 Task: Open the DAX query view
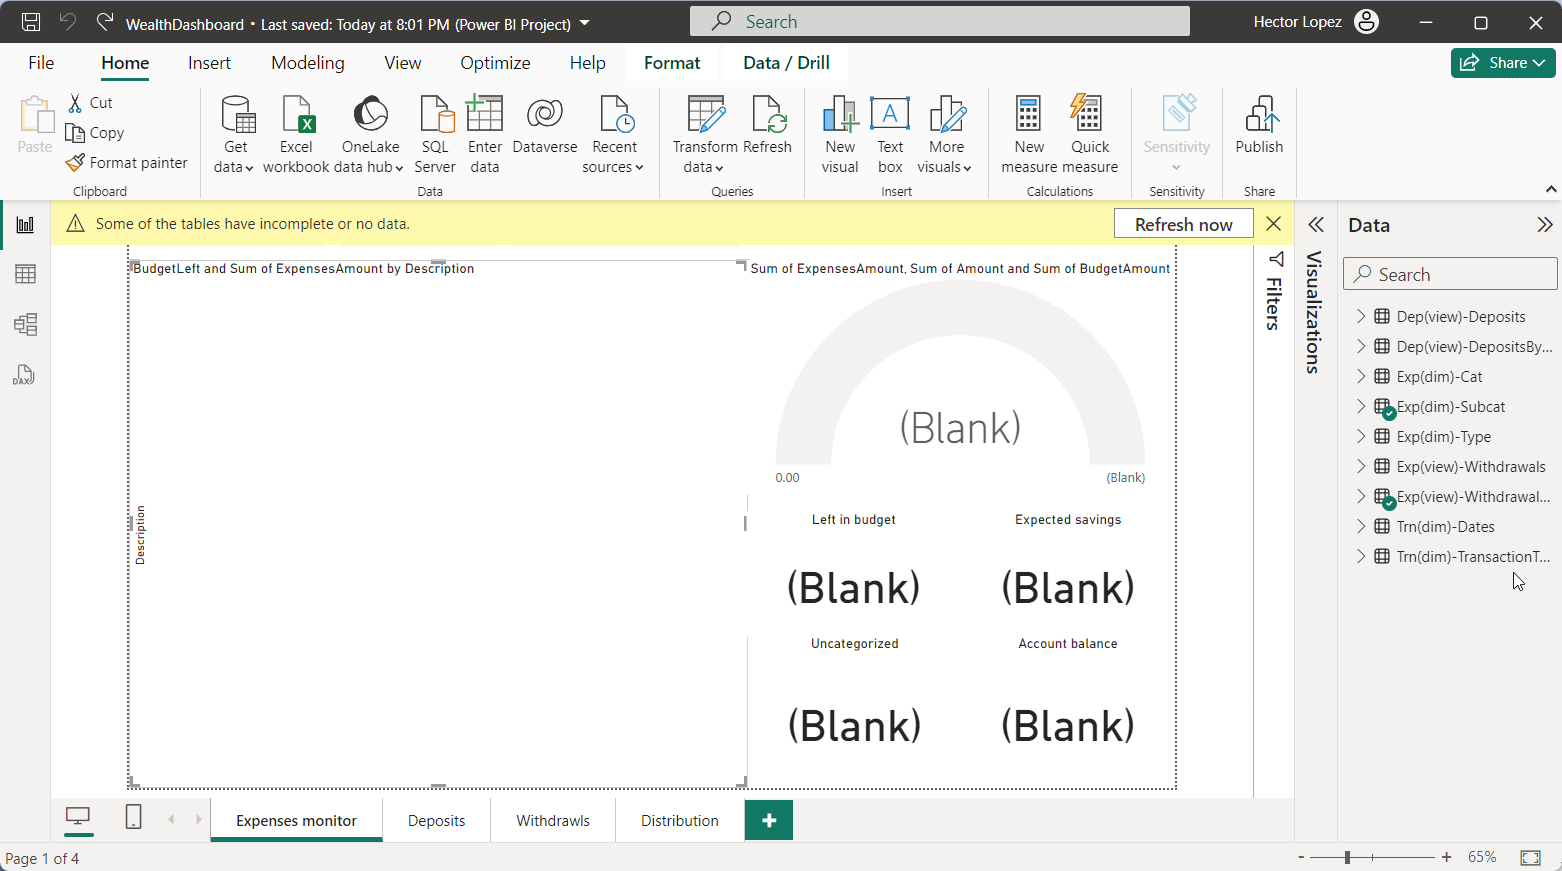tap(23, 375)
